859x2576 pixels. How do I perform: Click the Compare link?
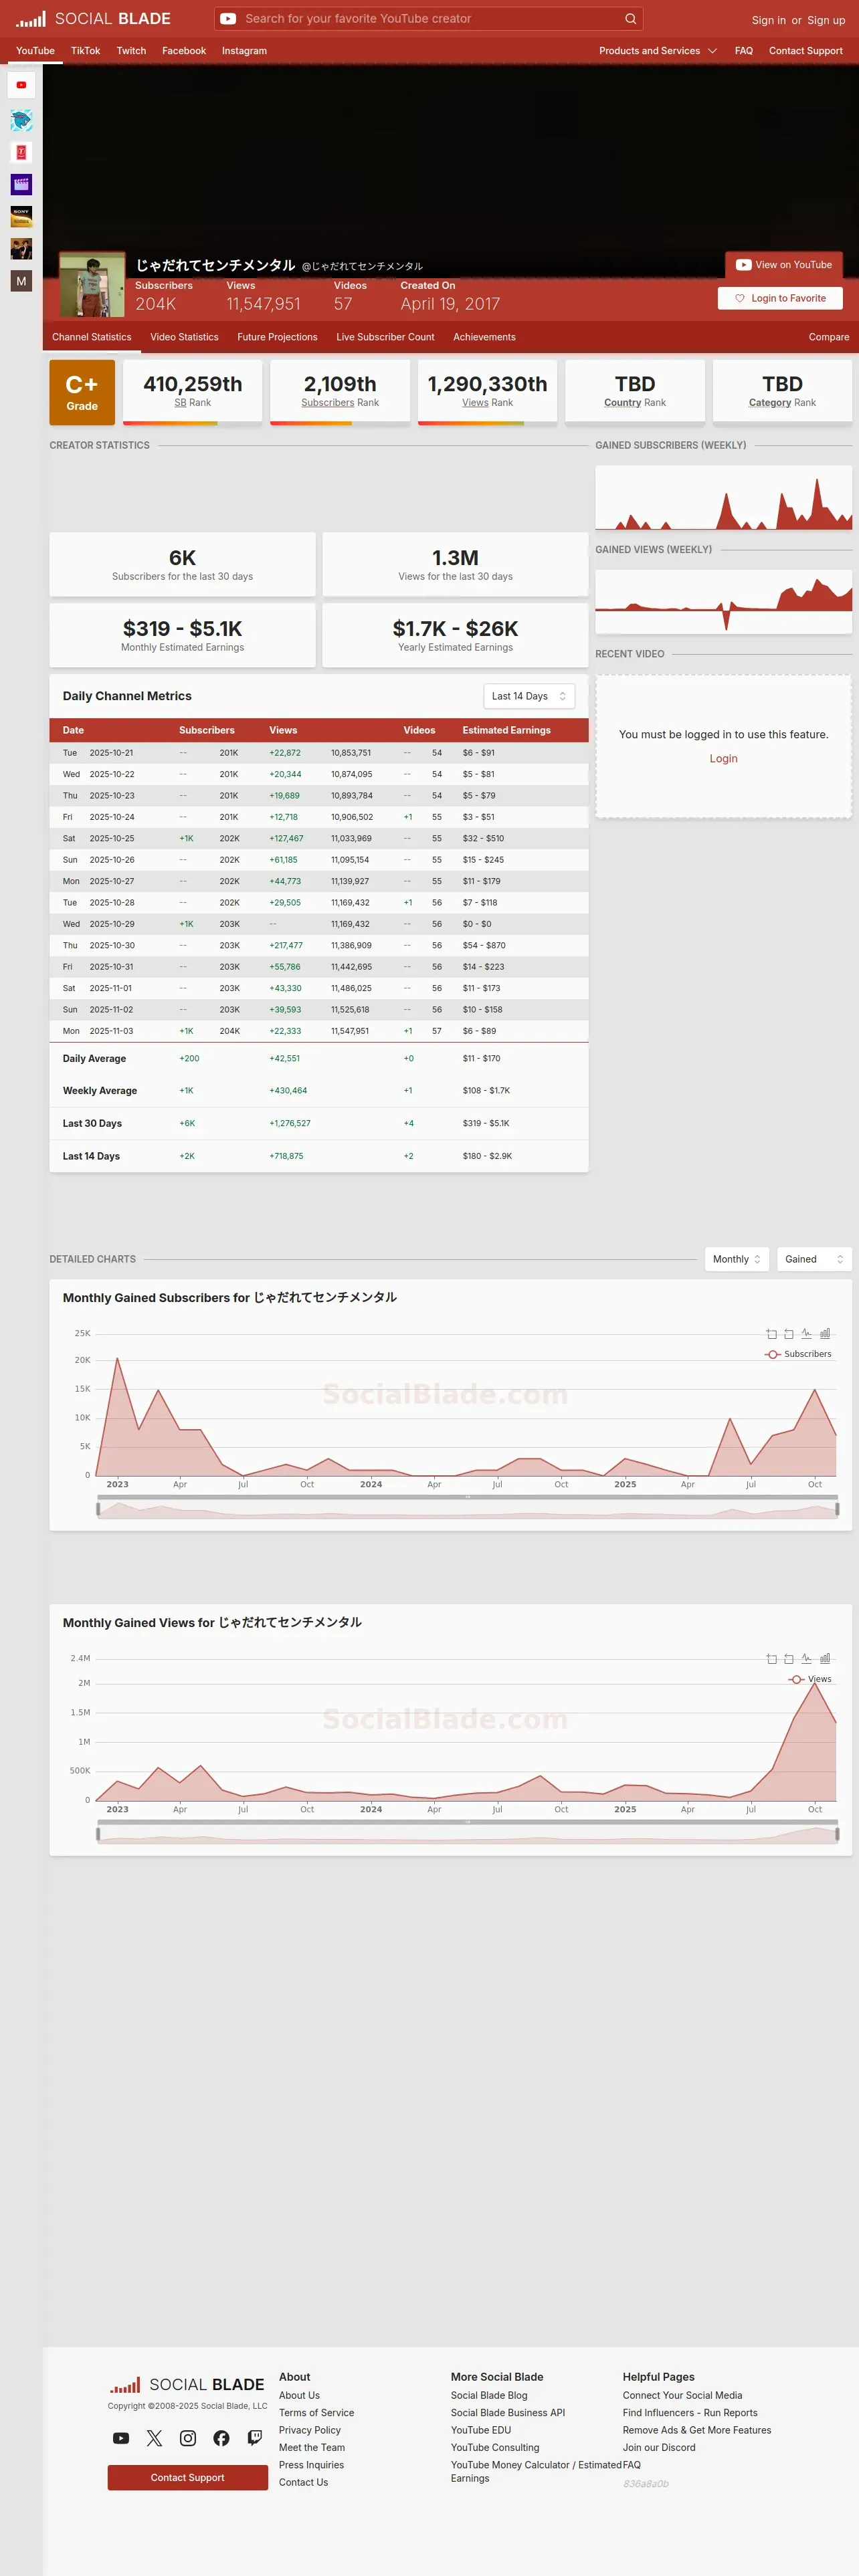pos(829,337)
